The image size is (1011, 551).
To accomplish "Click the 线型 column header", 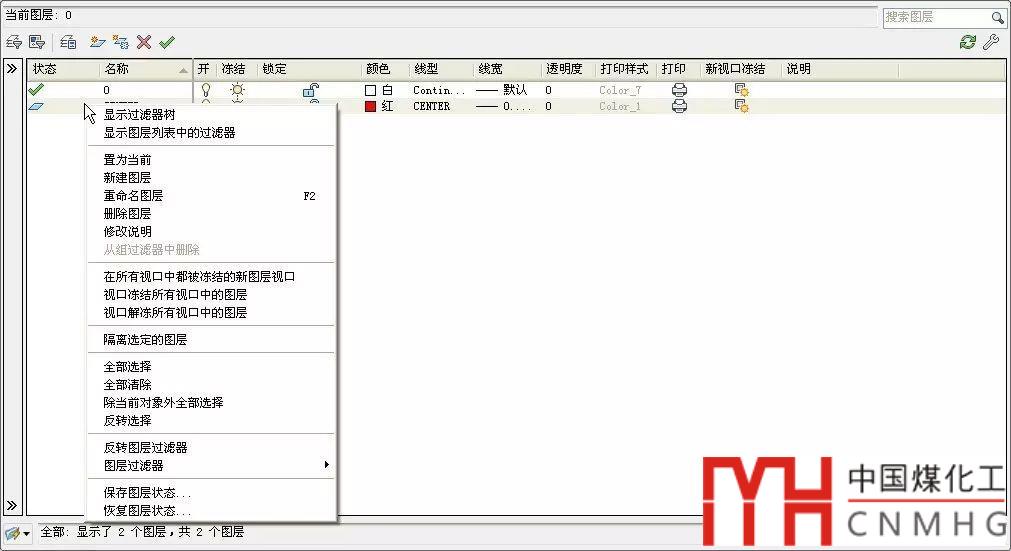I will (x=441, y=69).
